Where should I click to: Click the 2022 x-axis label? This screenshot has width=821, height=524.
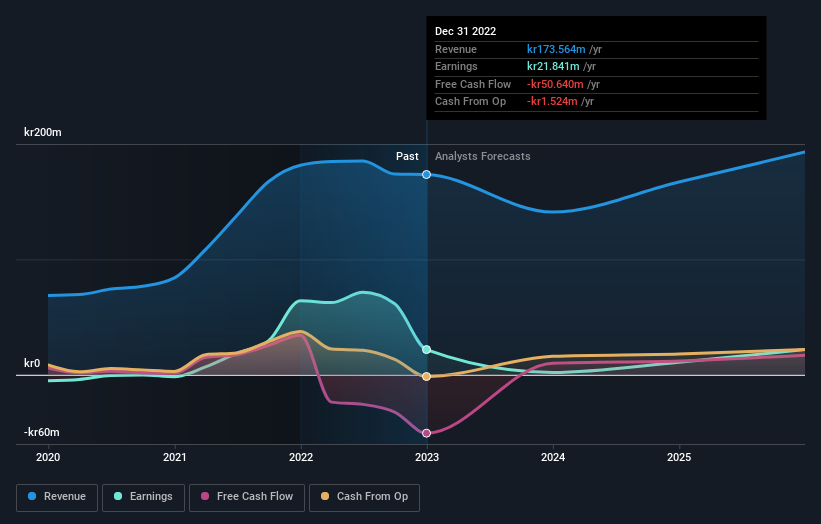(x=301, y=457)
